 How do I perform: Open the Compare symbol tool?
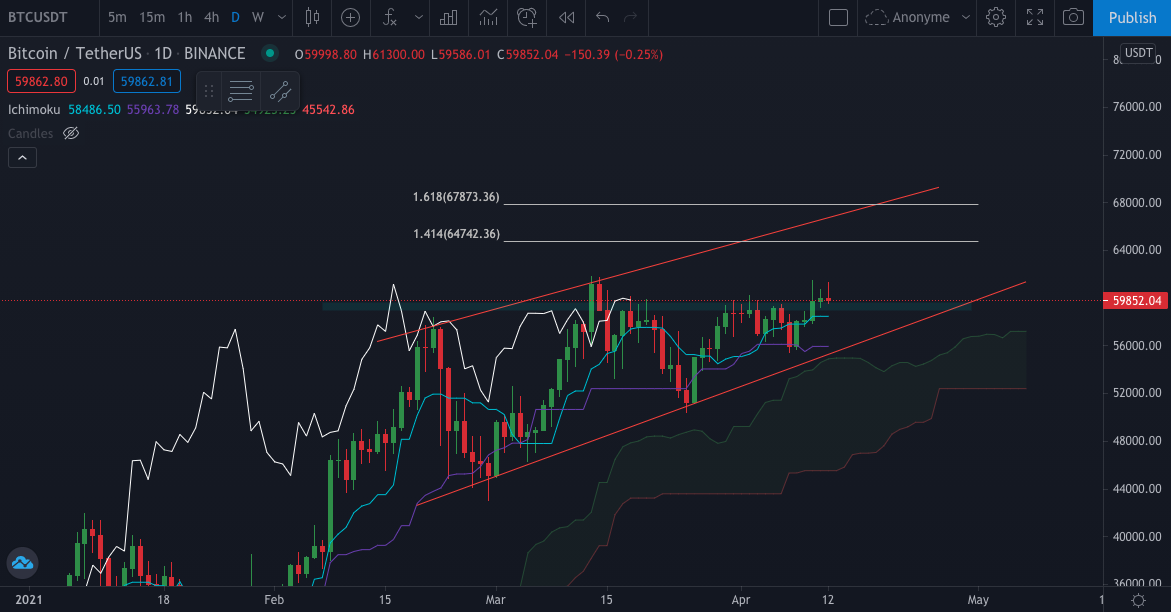pos(350,17)
